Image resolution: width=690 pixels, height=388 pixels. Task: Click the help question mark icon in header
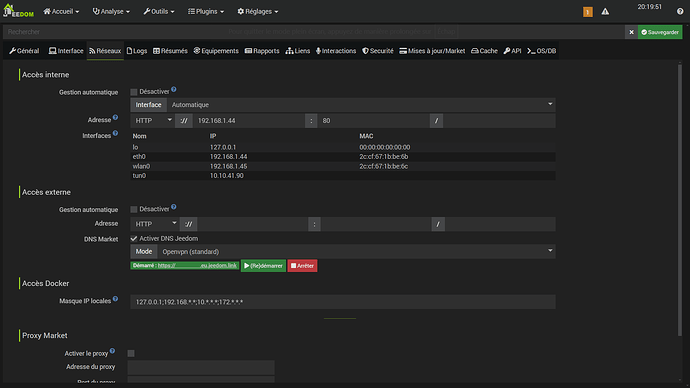(x=680, y=11)
